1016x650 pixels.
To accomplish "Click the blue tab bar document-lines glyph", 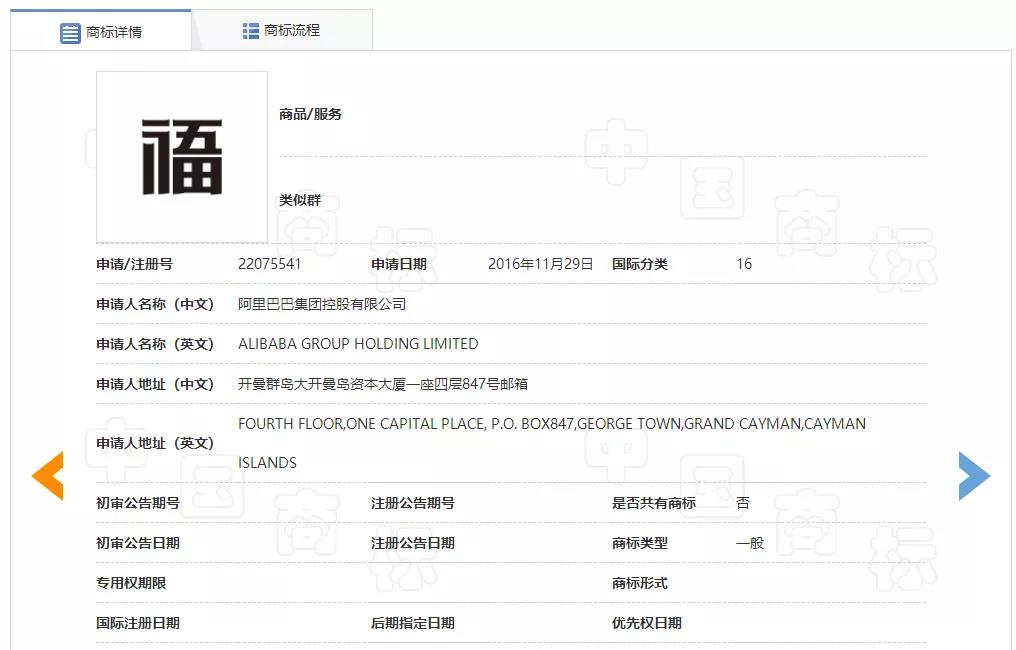I will pyautogui.click(x=69, y=31).
